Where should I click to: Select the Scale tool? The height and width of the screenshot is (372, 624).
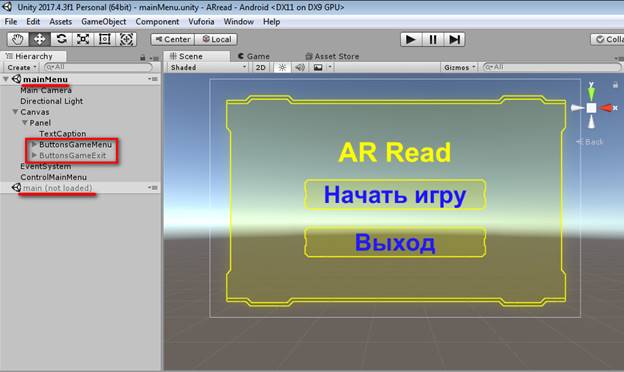[x=83, y=39]
